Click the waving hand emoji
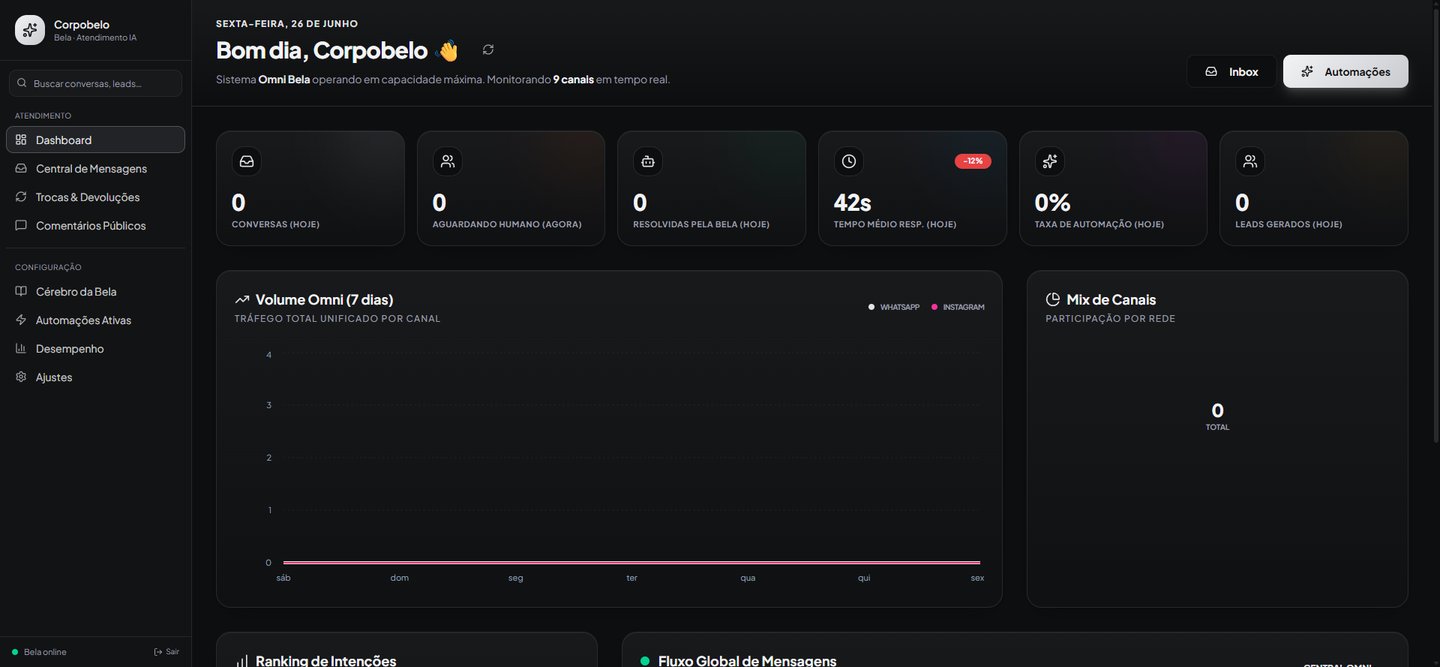 pyautogui.click(x=448, y=50)
